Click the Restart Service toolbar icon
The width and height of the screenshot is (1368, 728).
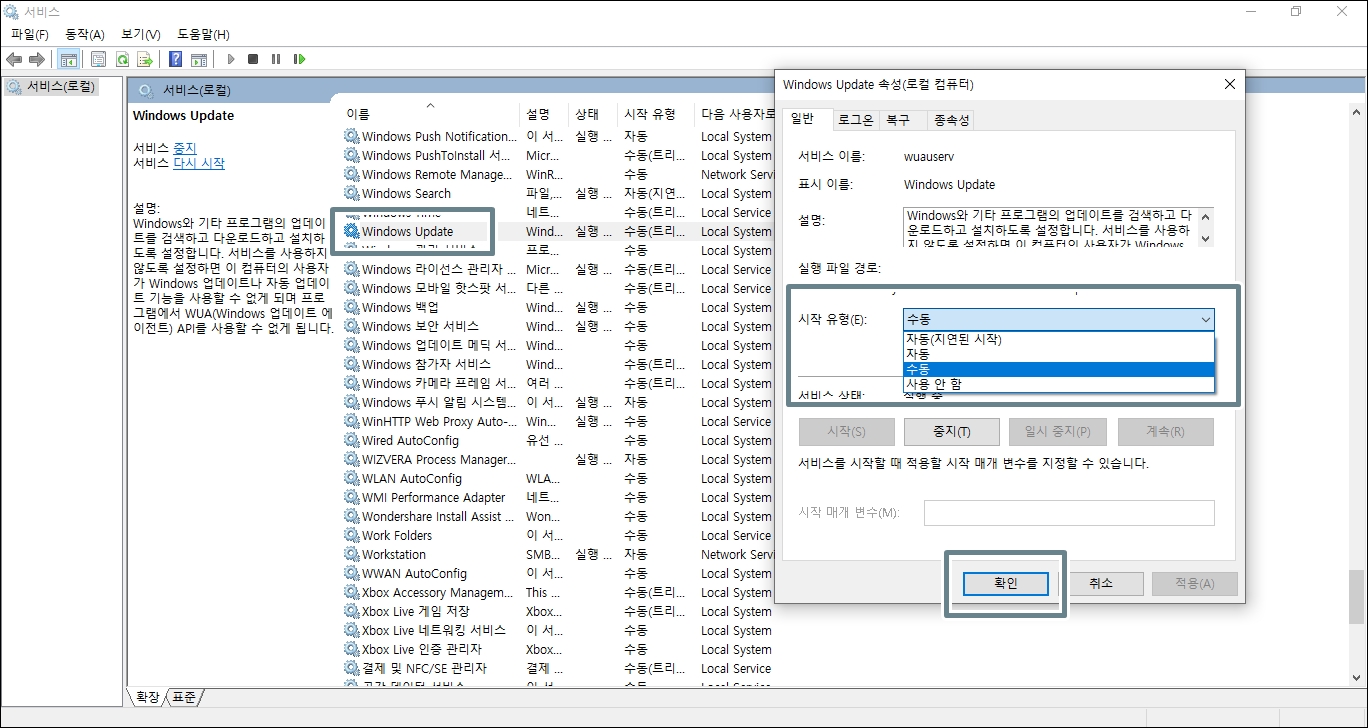point(299,59)
